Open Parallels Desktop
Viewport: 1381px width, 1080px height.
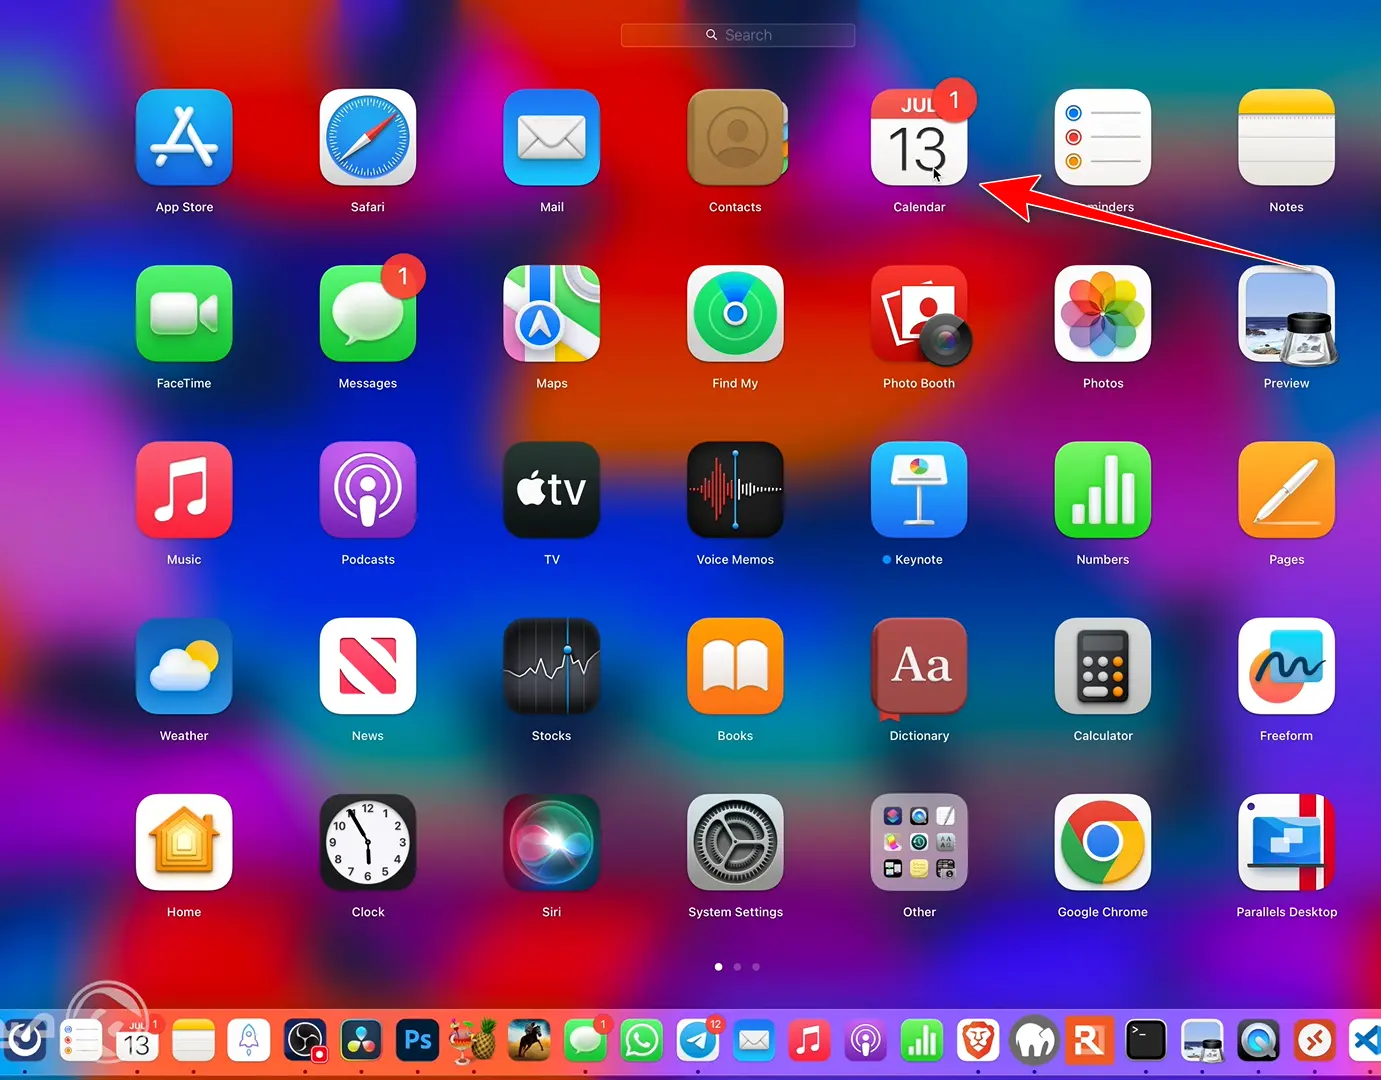click(x=1286, y=841)
